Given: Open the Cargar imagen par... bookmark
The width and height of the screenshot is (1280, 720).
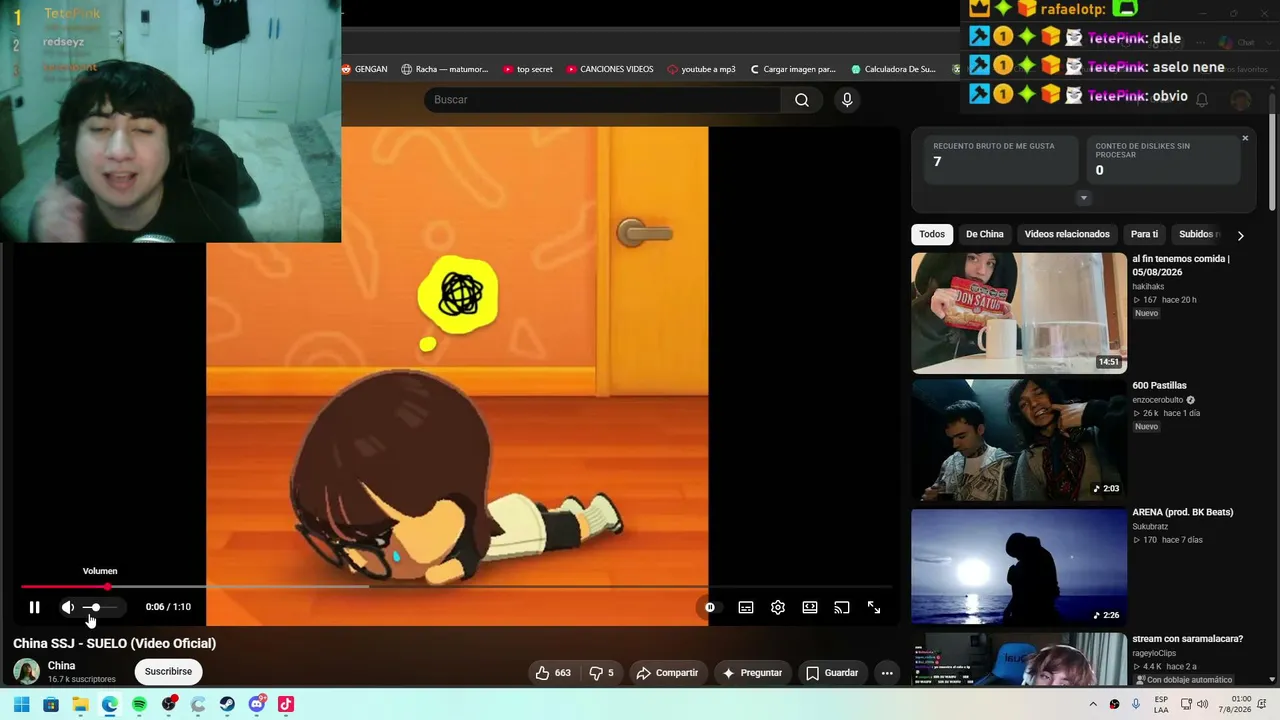Looking at the screenshot, I should click(x=792, y=69).
